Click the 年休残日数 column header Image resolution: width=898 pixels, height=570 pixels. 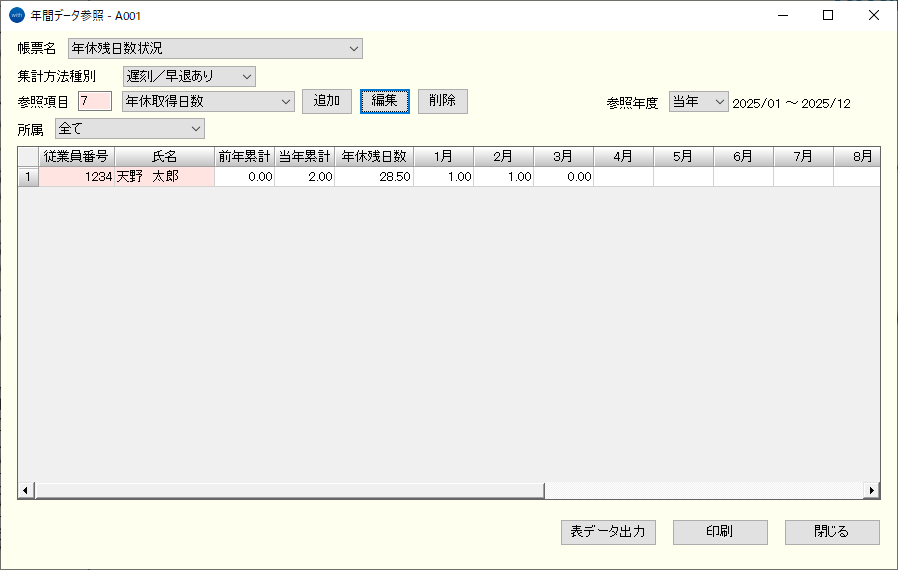(374, 156)
